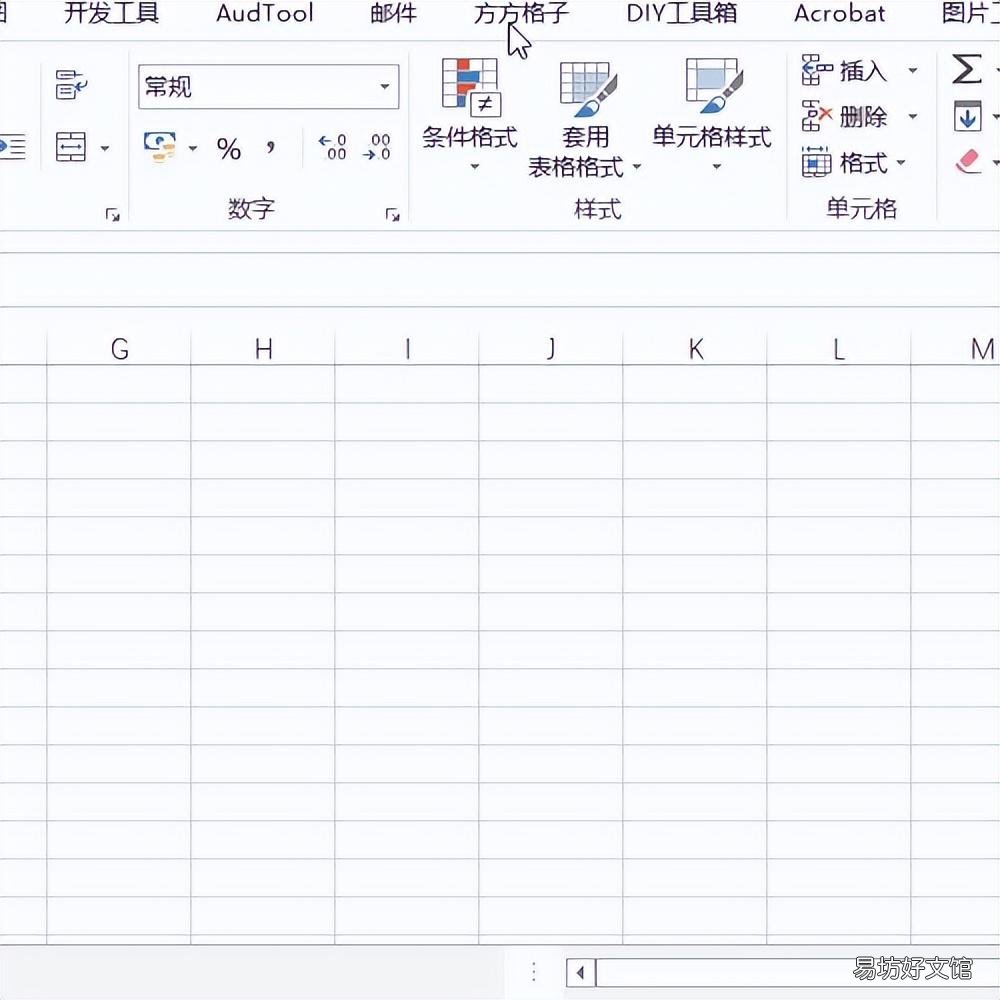
Task: Open the 常规 number format combo box
Action: [268, 86]
